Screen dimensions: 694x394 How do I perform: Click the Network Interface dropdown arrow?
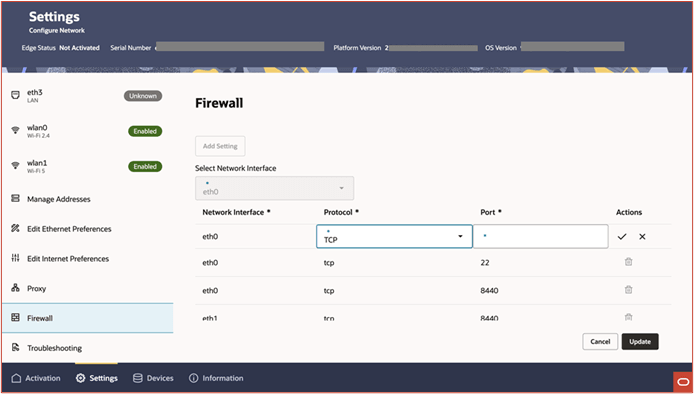341,189
